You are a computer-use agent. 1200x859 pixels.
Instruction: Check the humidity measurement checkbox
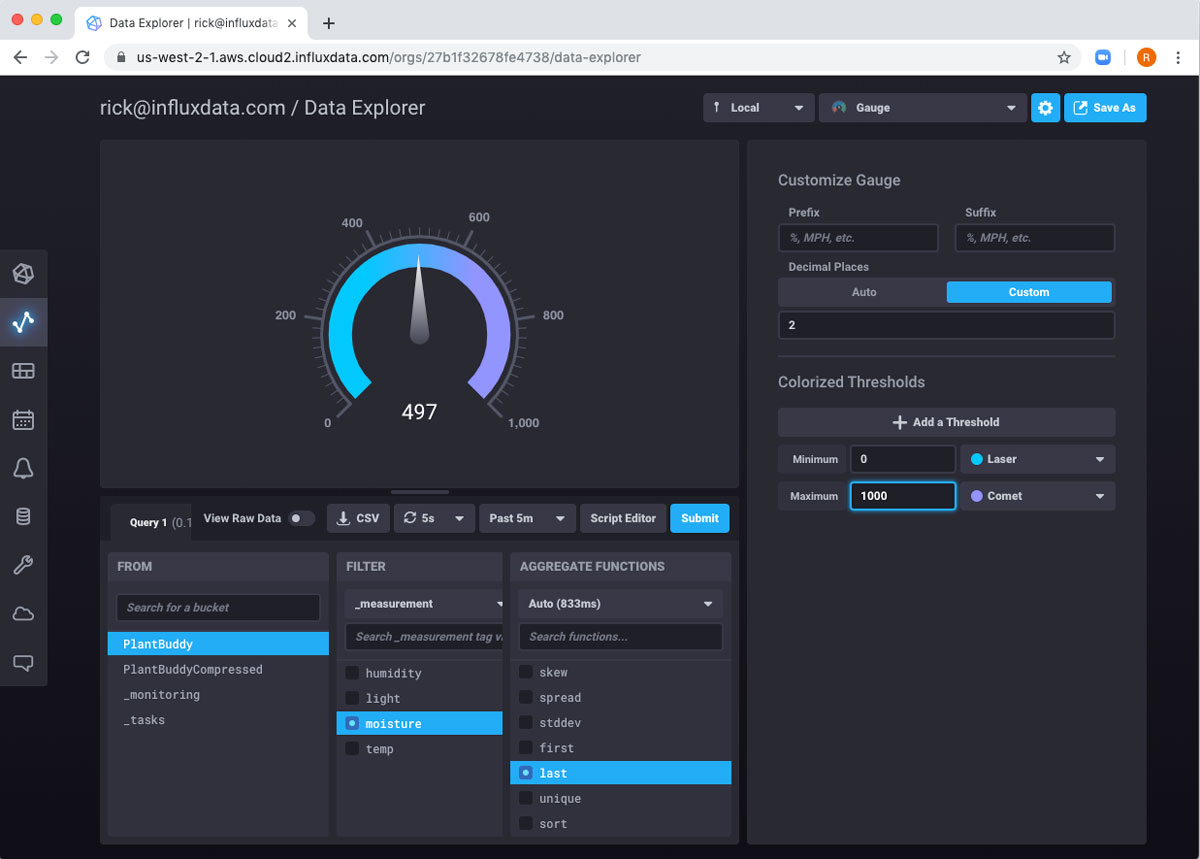pos(352,673)
